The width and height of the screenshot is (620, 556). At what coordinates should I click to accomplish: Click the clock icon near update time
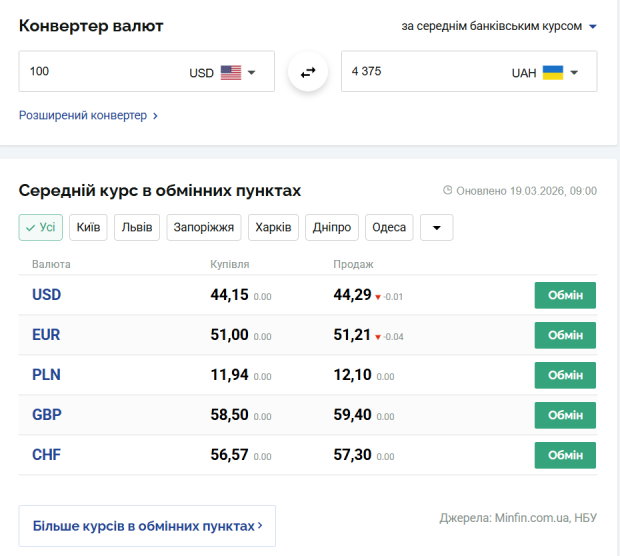447,190
